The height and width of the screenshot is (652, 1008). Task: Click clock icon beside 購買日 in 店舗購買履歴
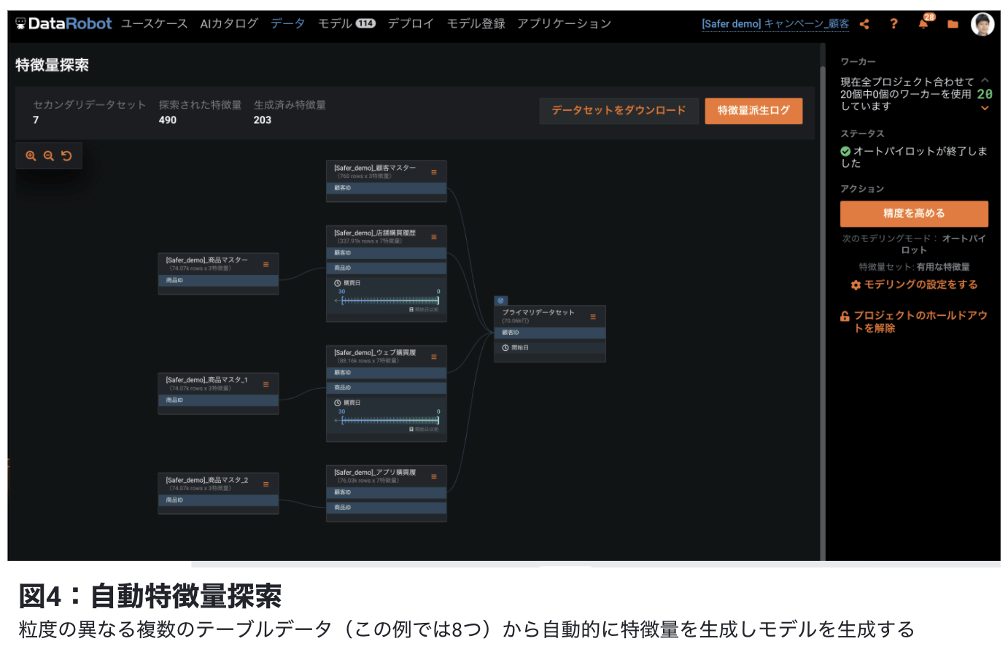pyautogui.click(x=338, y=283)
